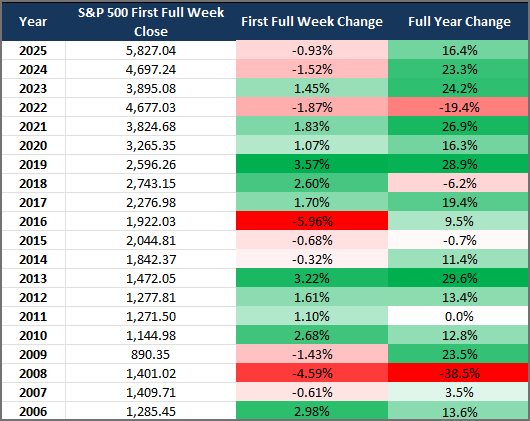Select the S&P 500 First Full Week Close header

tap(151, 22)
